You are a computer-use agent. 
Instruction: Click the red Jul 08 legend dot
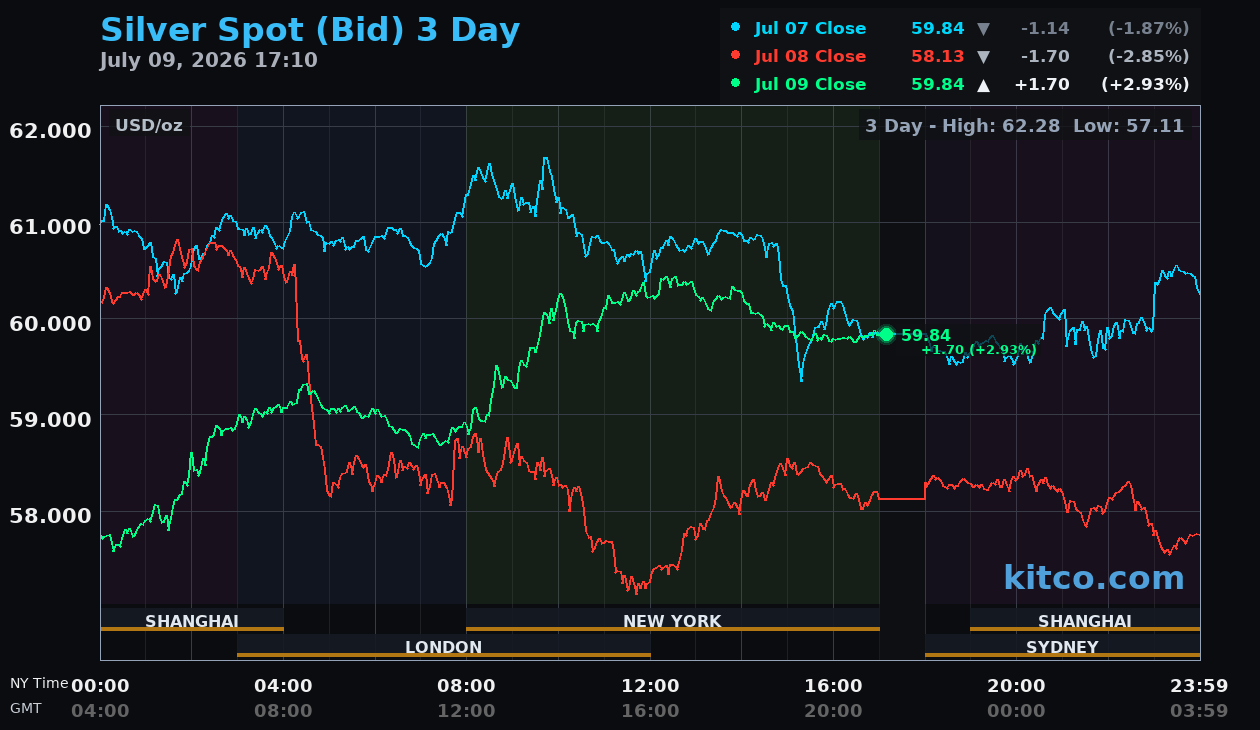(736, 55)
